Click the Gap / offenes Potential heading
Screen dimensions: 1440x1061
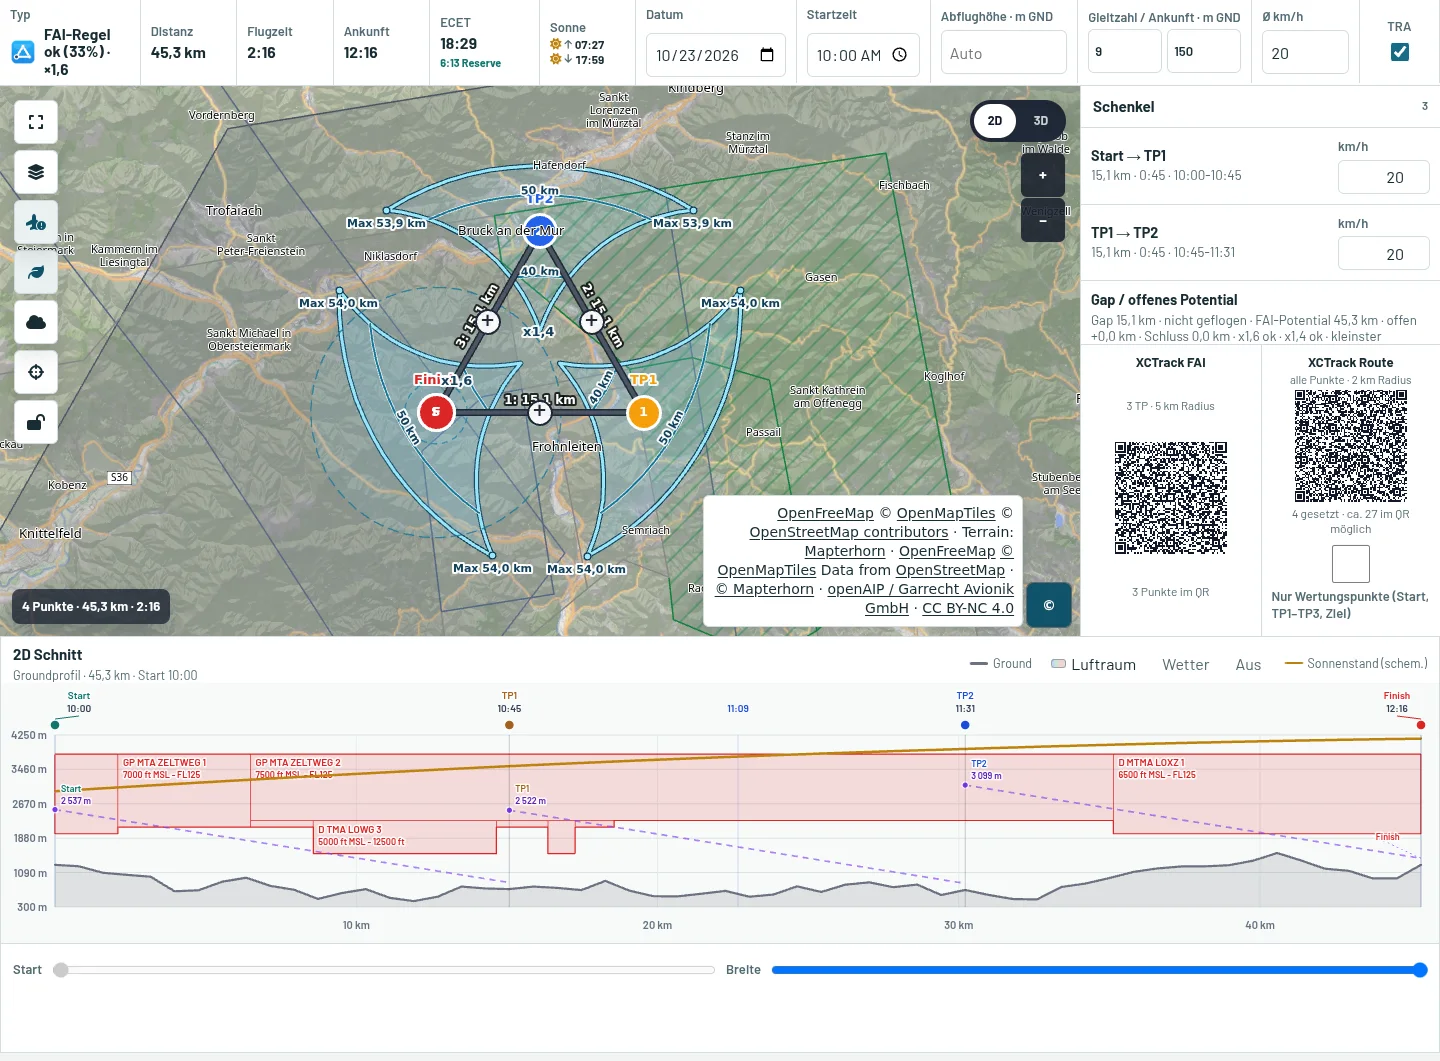click(1164, 300)
